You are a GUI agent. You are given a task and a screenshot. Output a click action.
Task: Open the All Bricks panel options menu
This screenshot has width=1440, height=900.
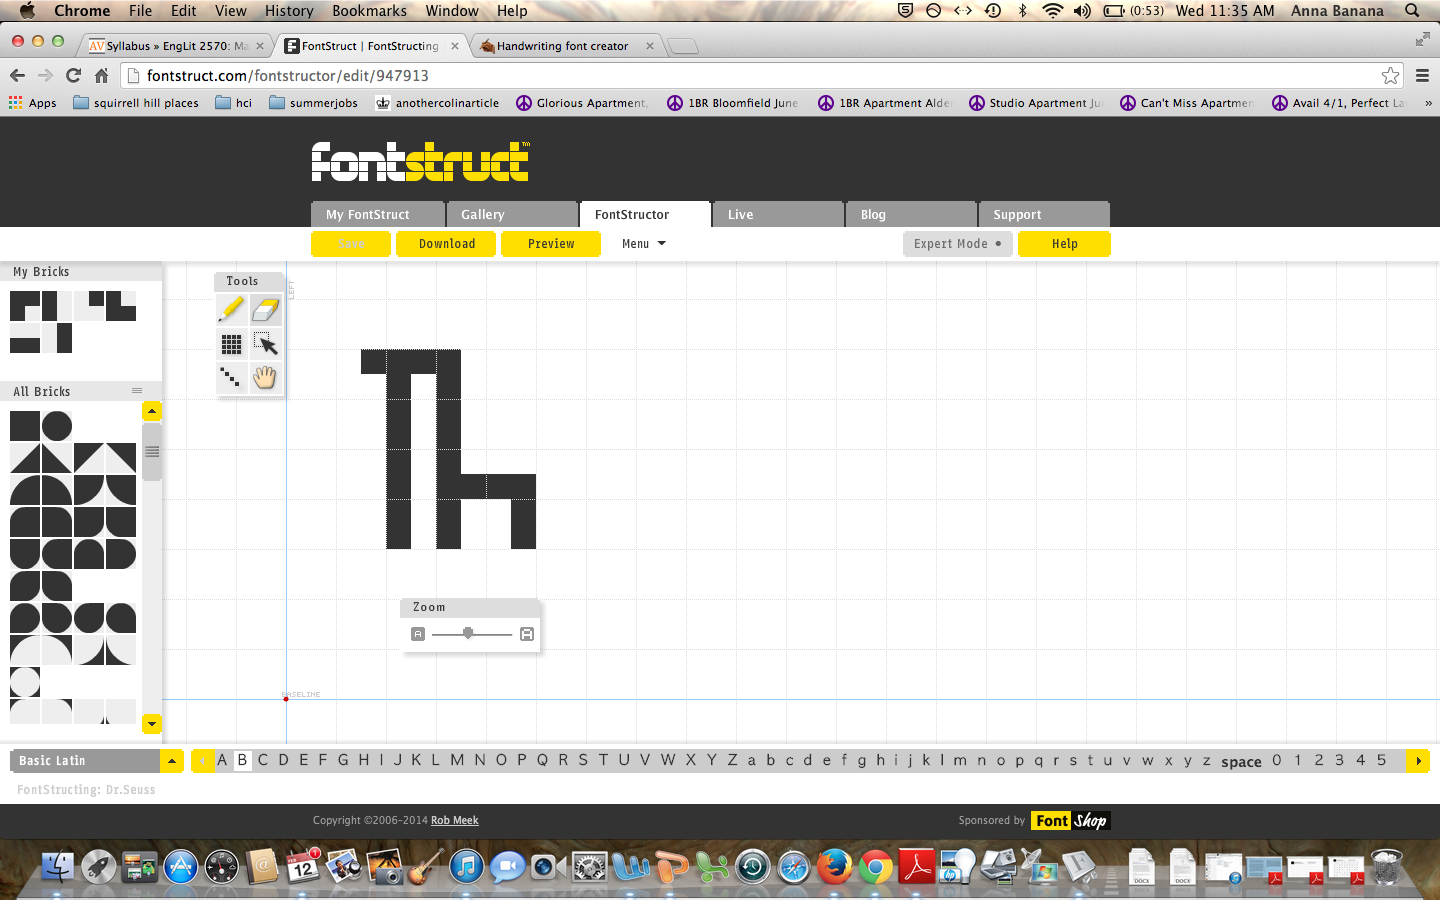[137, 391]
